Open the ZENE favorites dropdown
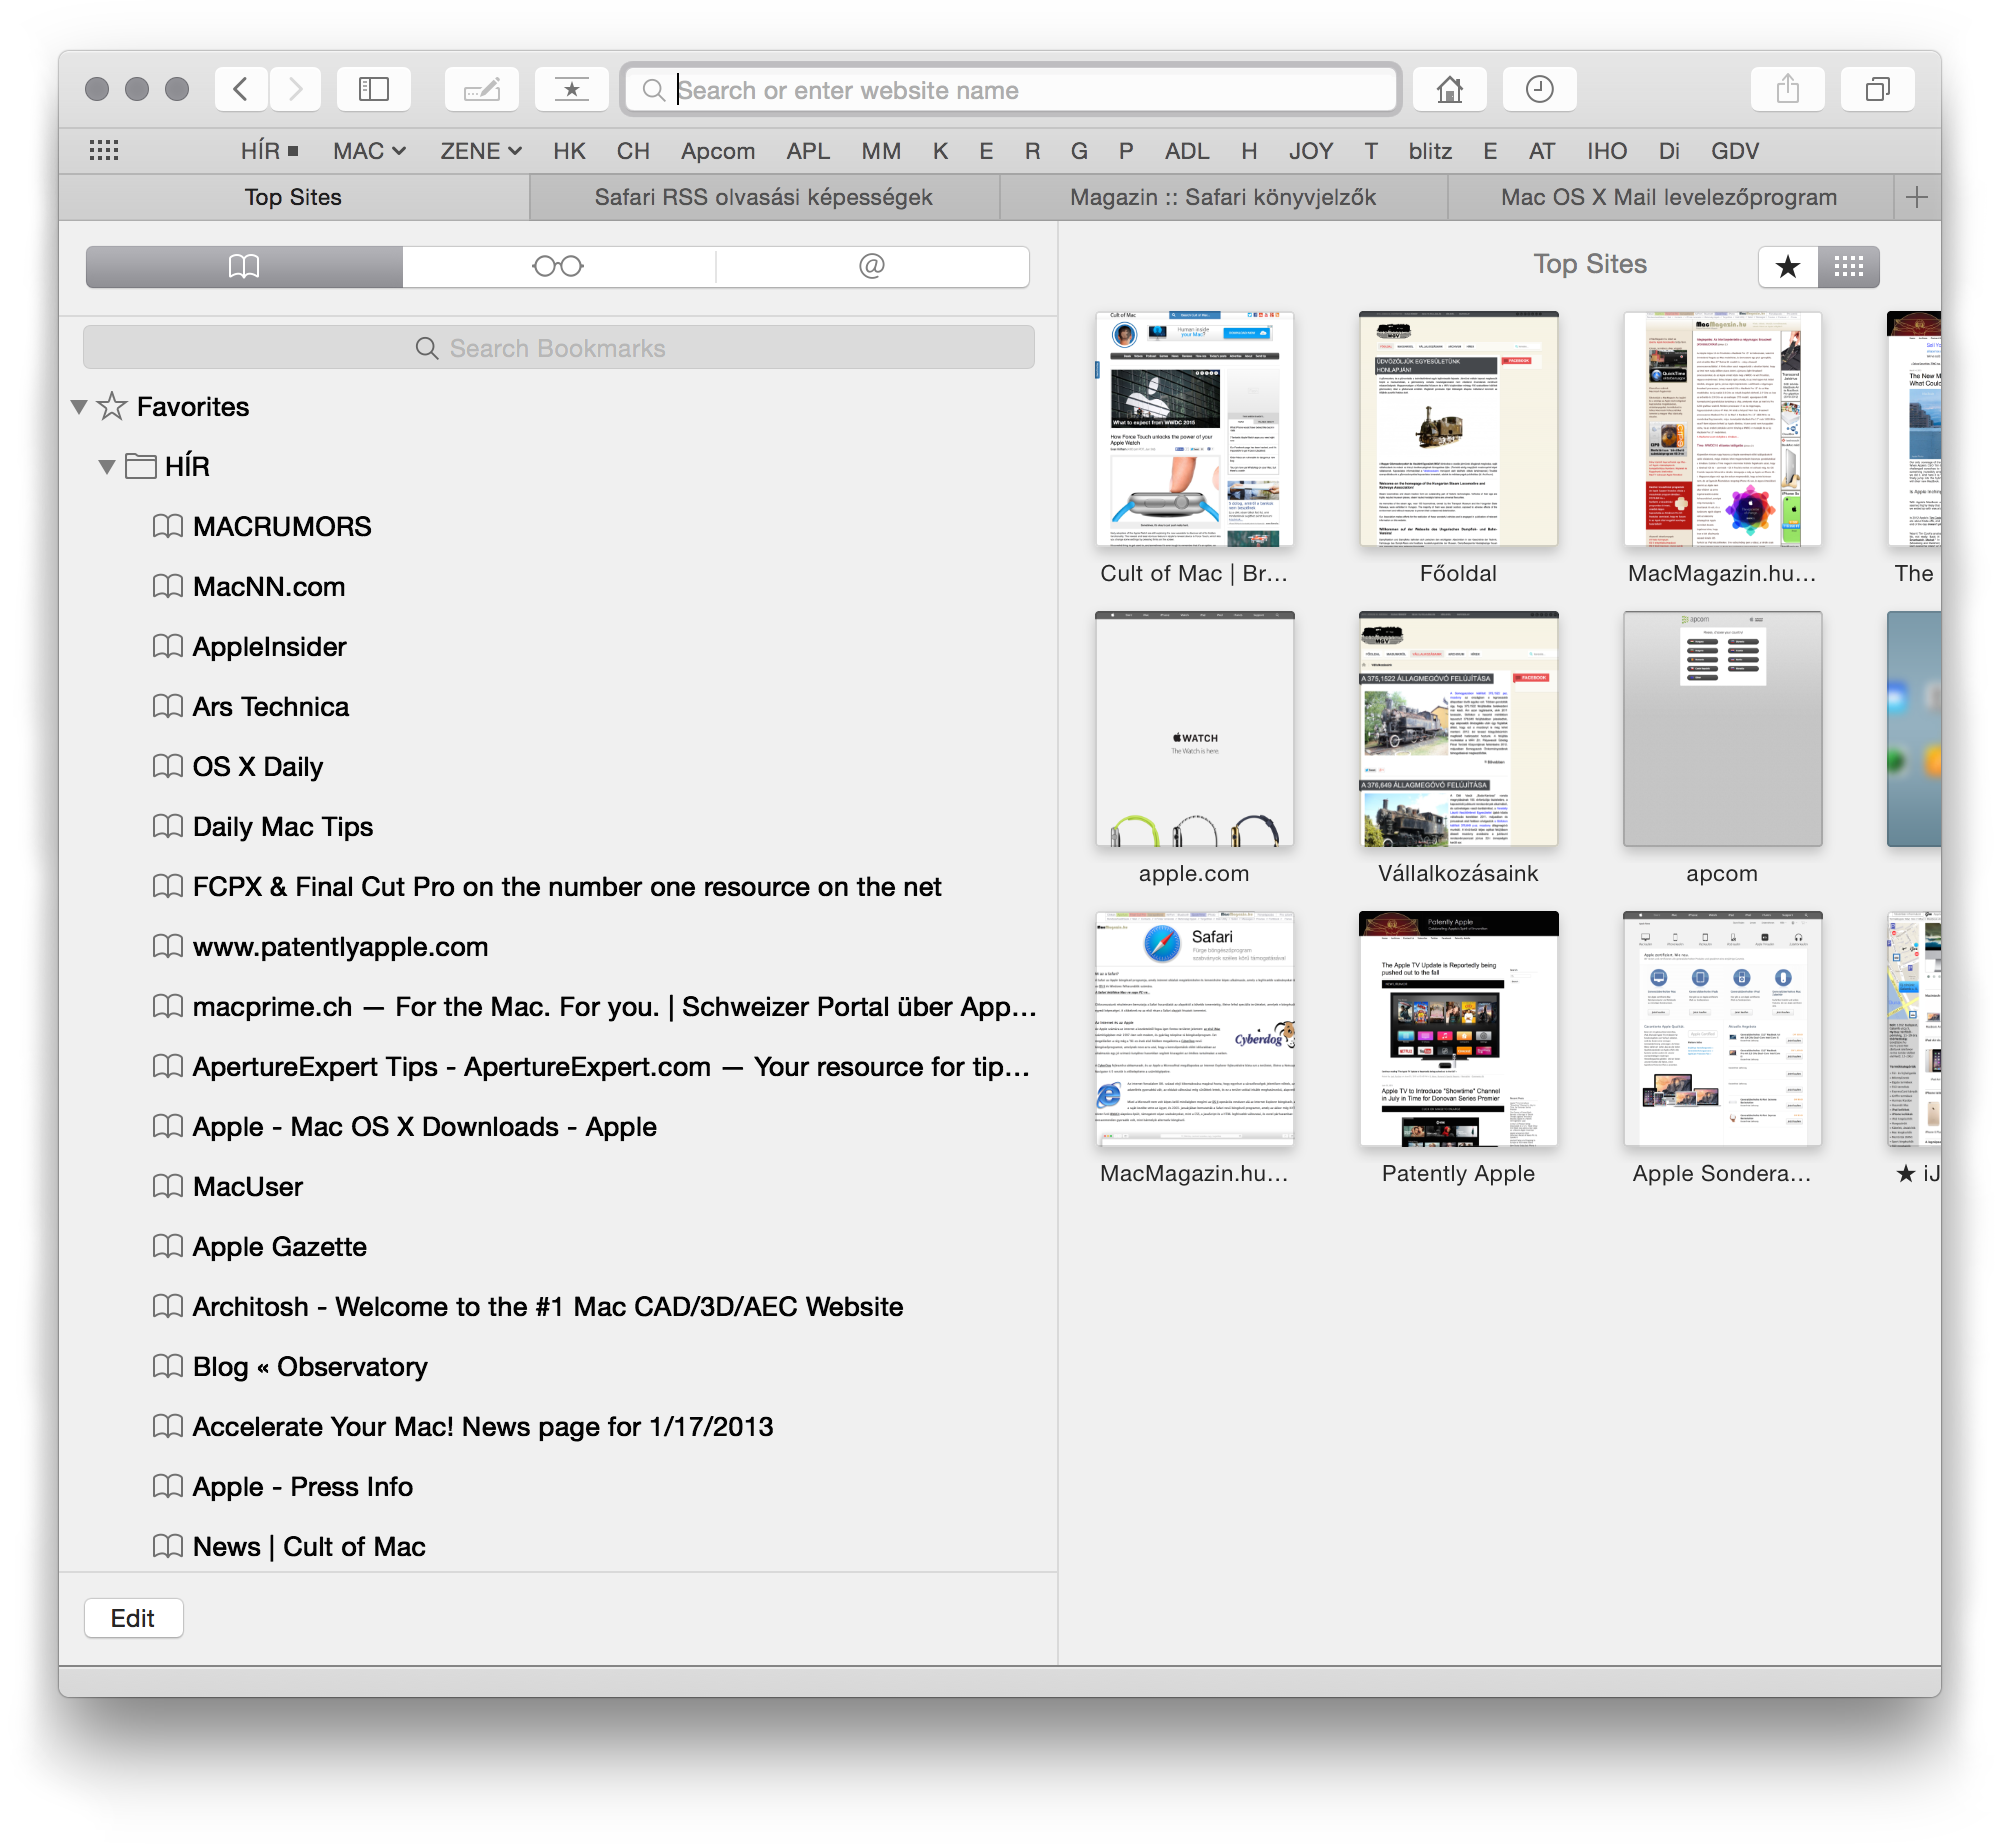Screen dimensions: 2000x1844 coord(481,151)
